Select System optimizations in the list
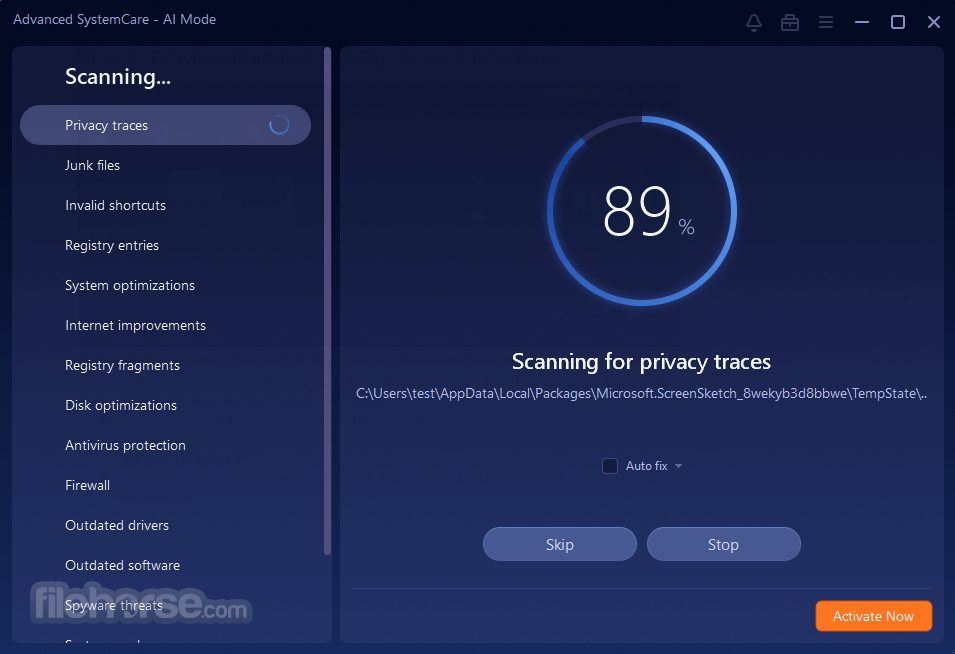This screenshot has width=955, height=654. [130, 286]
